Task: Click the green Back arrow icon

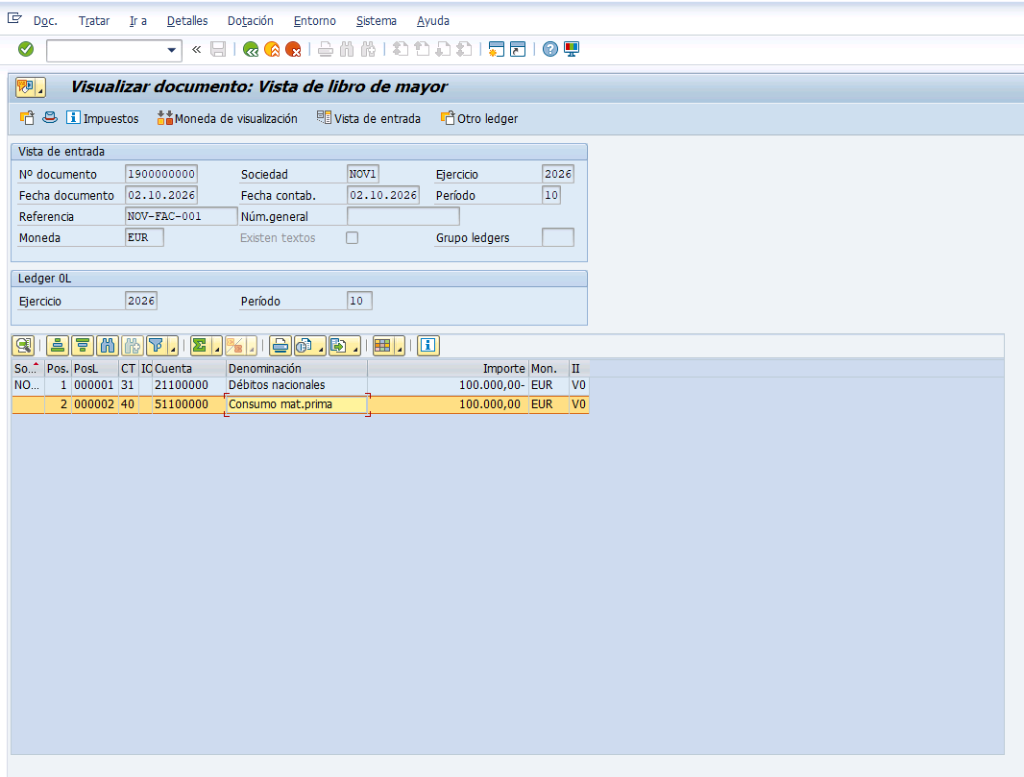Action: pos(250,49)
